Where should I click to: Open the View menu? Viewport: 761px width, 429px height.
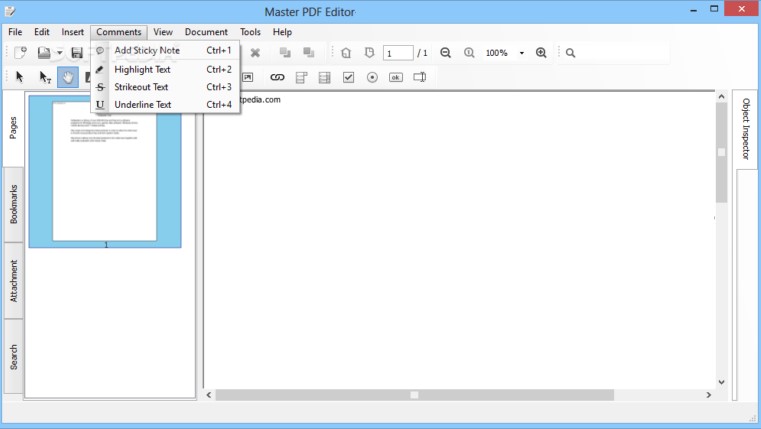click(163, 32)
